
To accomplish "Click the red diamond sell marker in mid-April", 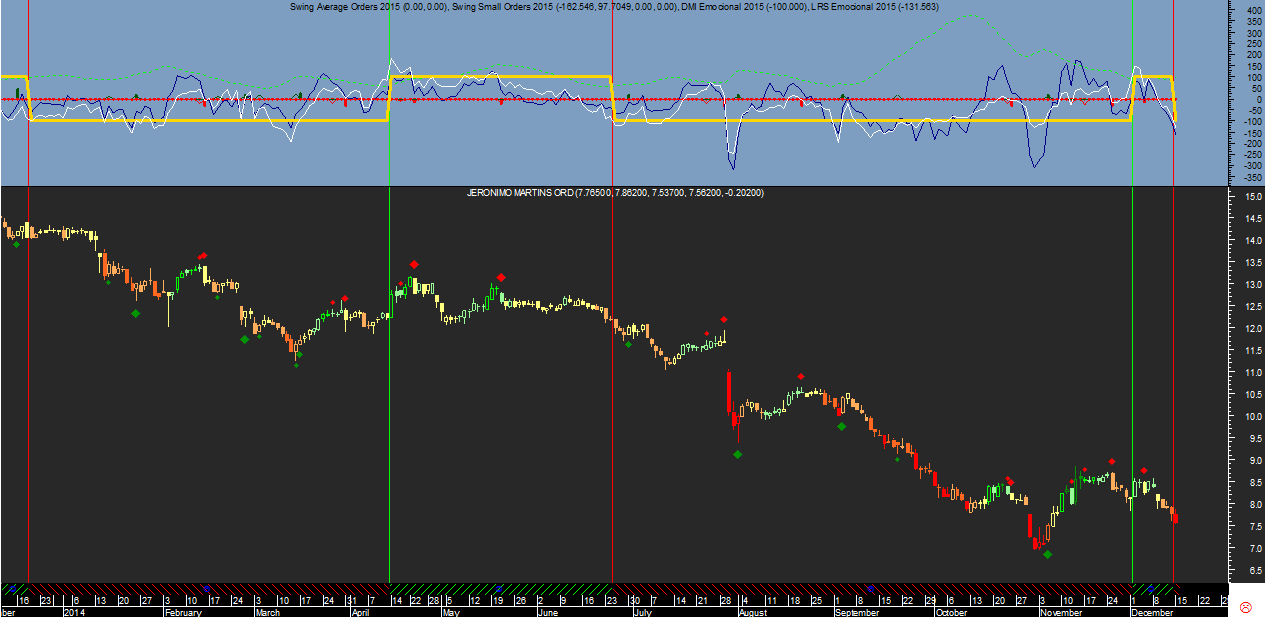I will [414, 265].
